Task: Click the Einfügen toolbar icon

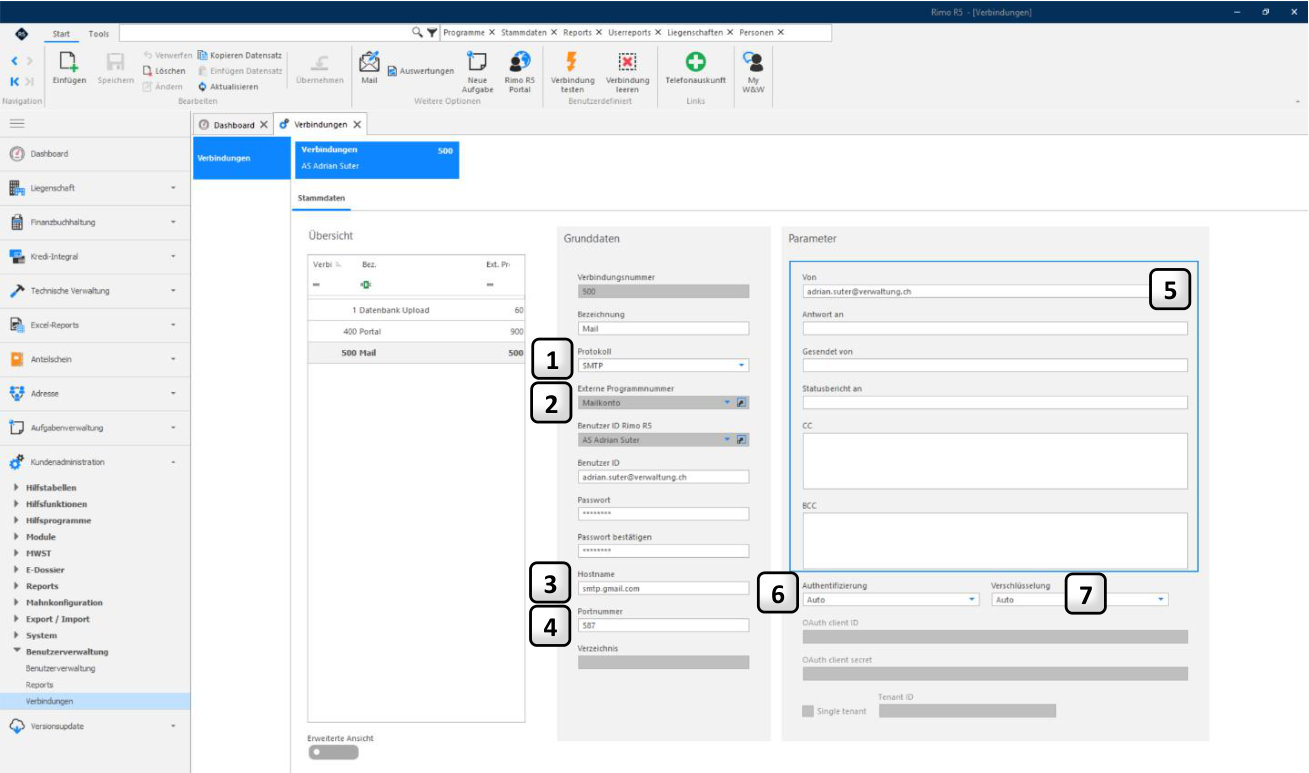Action: (x=69, y=62)
